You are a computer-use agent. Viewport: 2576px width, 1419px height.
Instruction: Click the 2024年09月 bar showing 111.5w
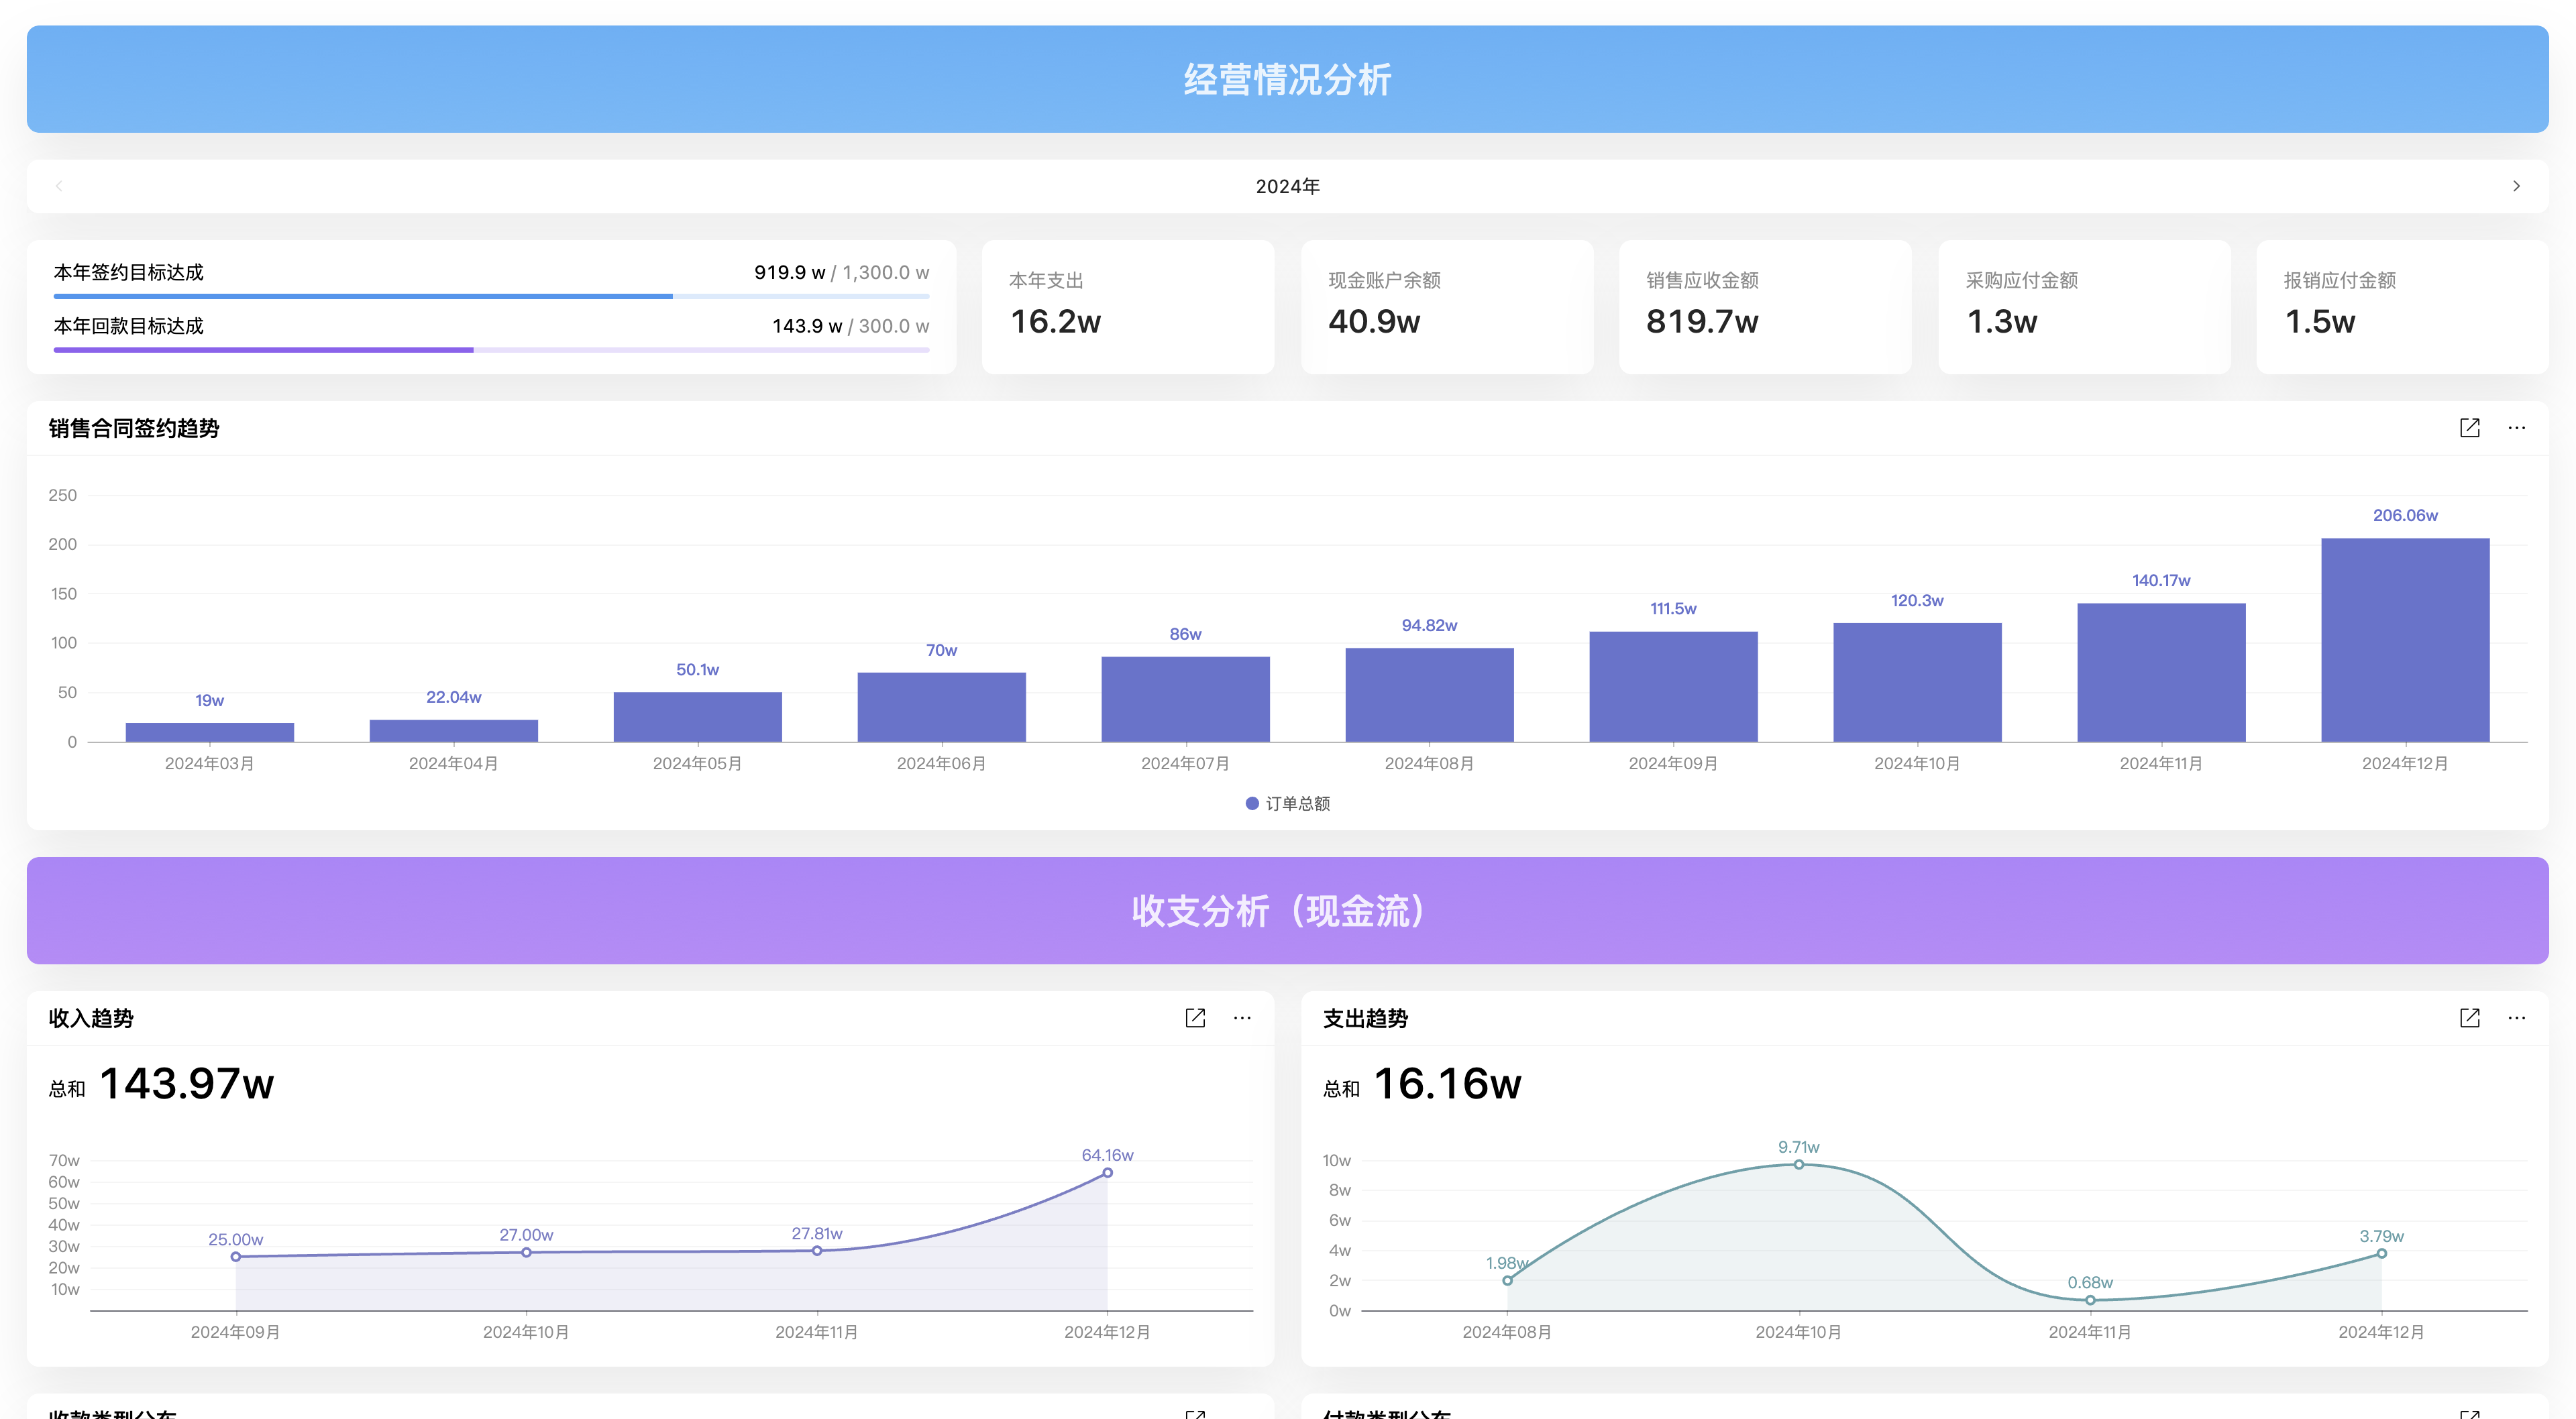coord(1673,687)
